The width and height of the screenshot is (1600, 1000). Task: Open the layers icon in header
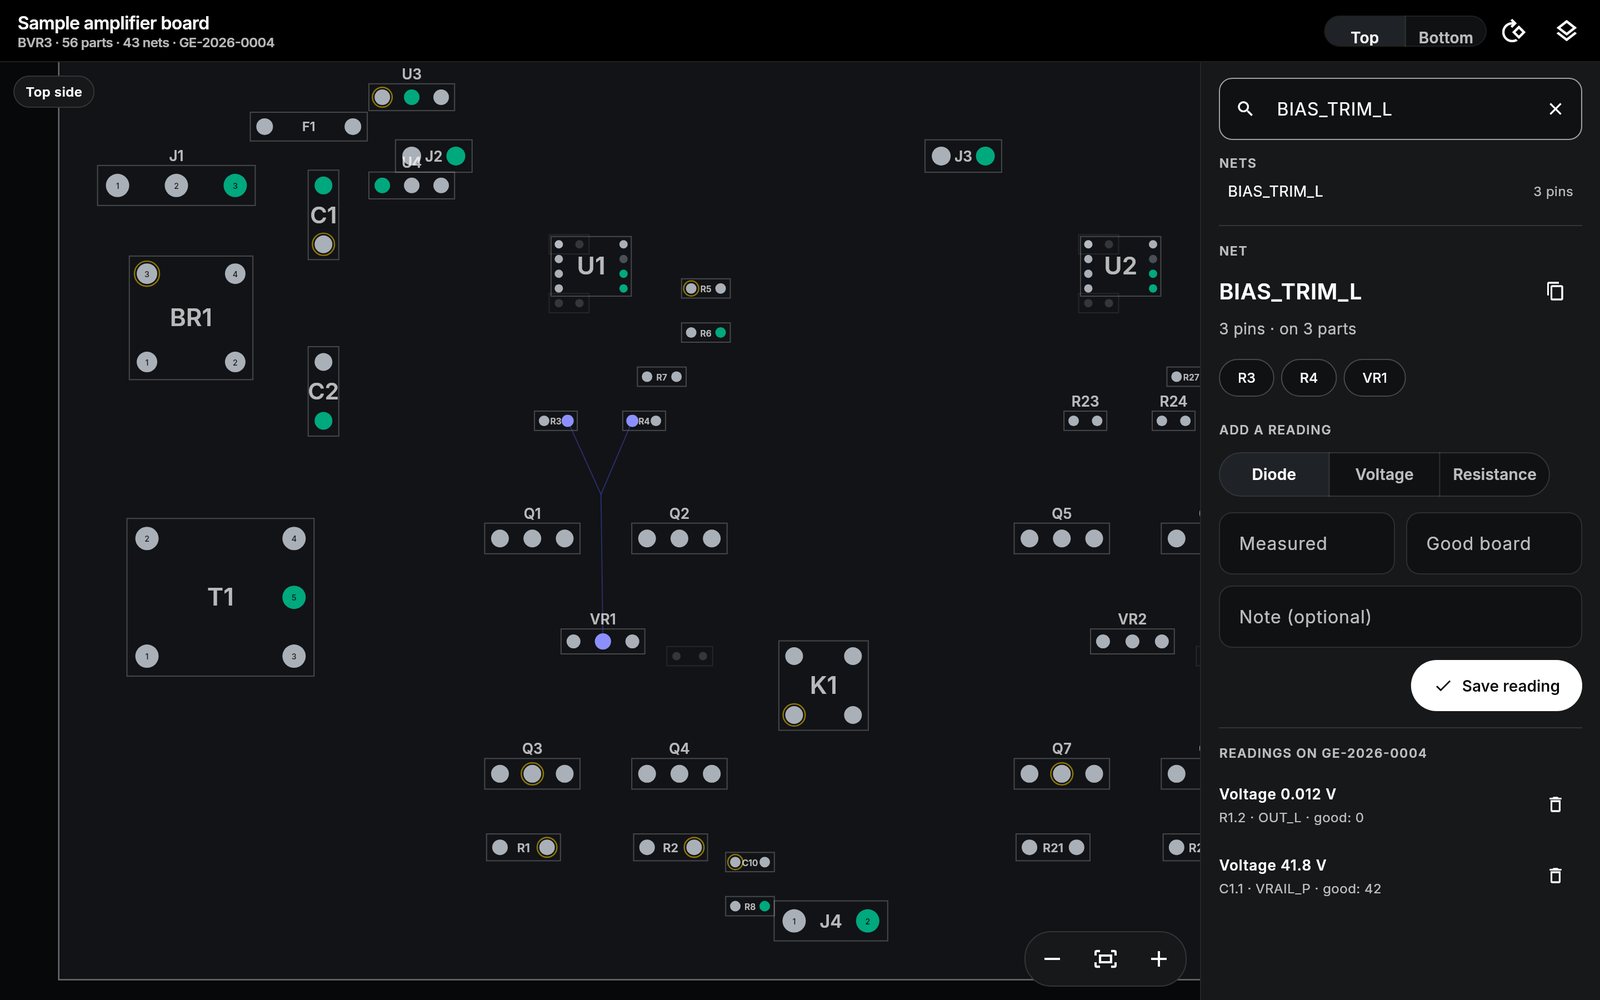(1566, 31)
